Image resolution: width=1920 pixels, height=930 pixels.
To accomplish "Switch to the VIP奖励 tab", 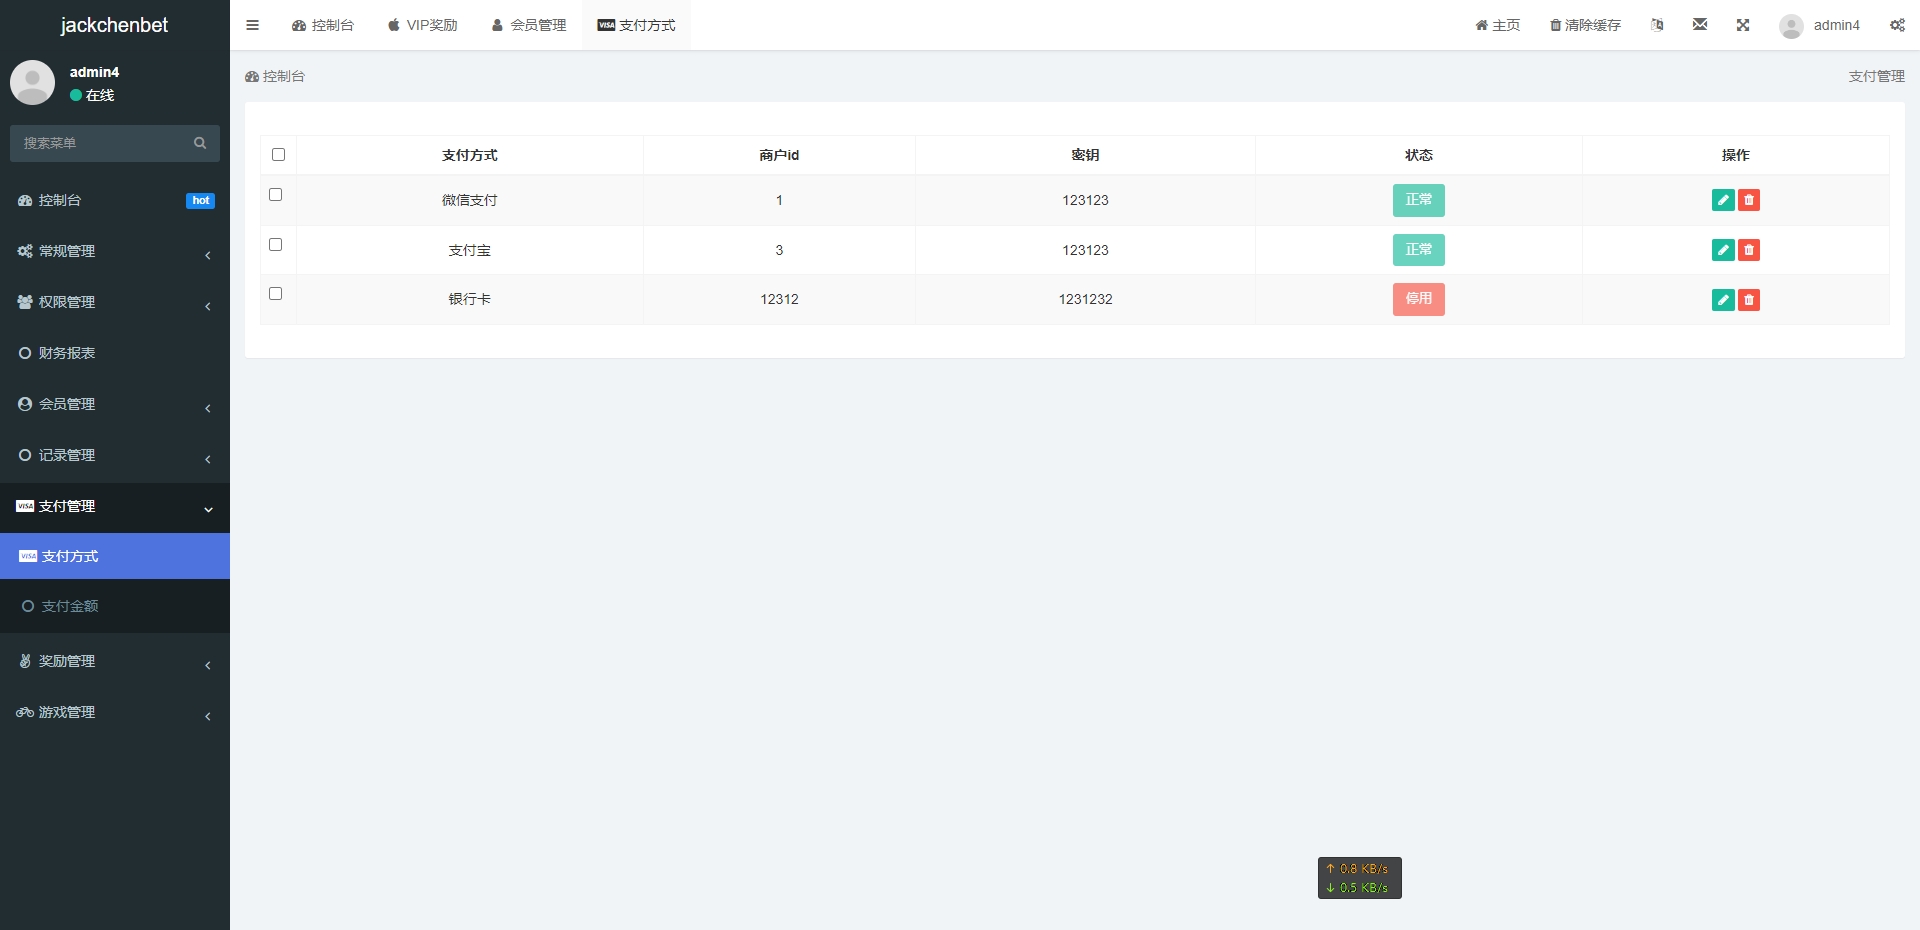I will (x=422, y=25).
